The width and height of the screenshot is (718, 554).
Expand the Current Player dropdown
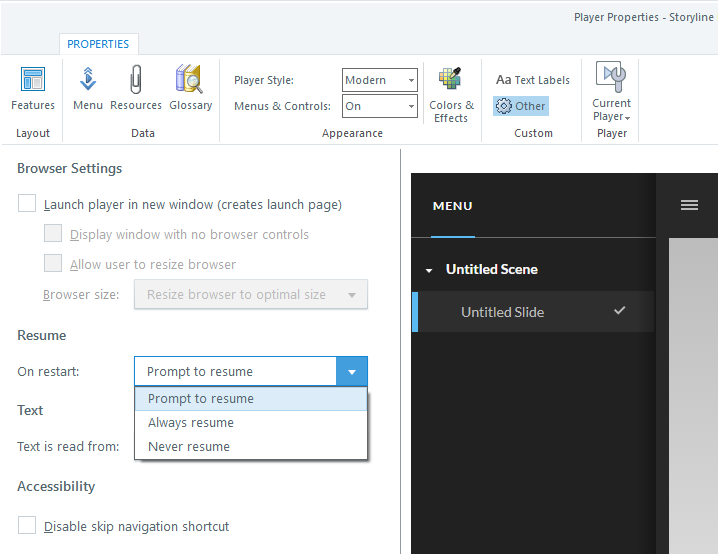[x=611, y=110]
